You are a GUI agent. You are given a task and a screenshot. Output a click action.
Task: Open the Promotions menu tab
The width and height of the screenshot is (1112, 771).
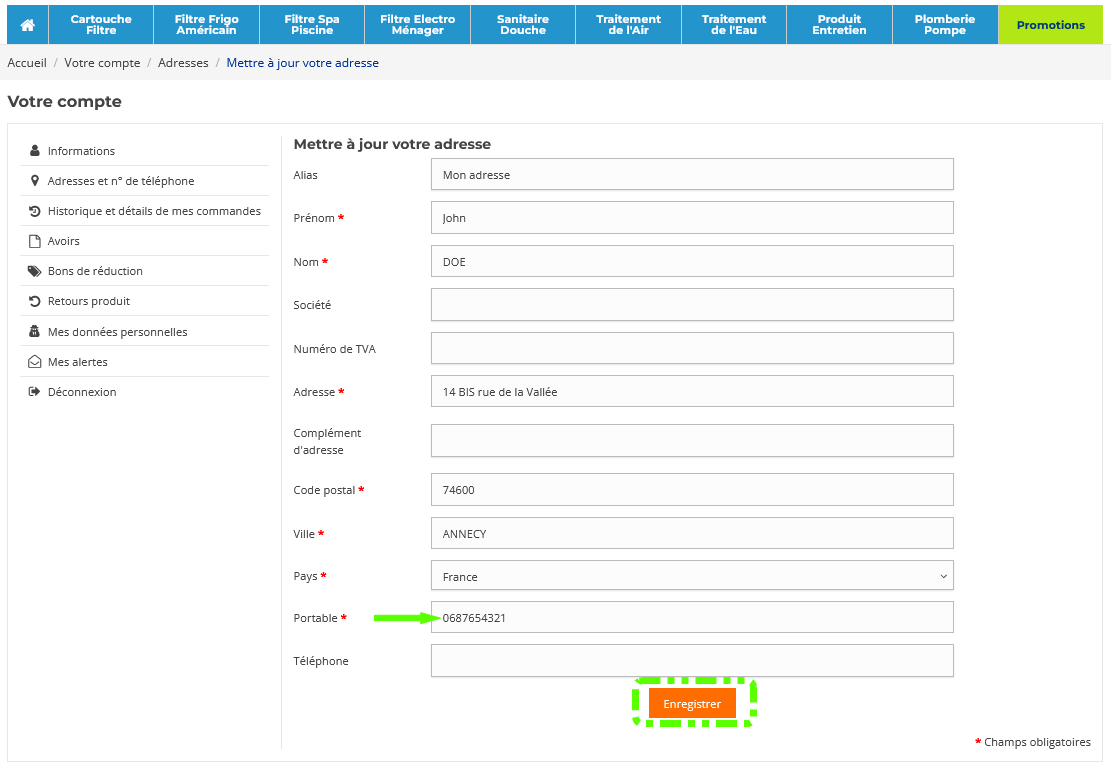(x=1050, y=25)
